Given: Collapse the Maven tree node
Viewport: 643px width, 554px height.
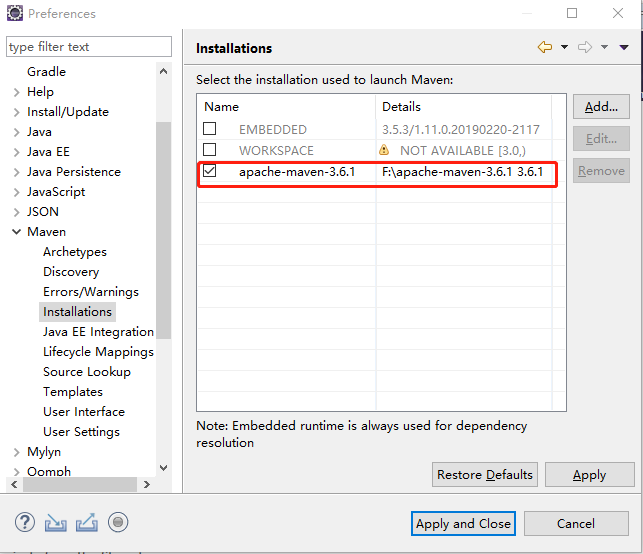Looking at the screenshot, I should click(16, 232).
